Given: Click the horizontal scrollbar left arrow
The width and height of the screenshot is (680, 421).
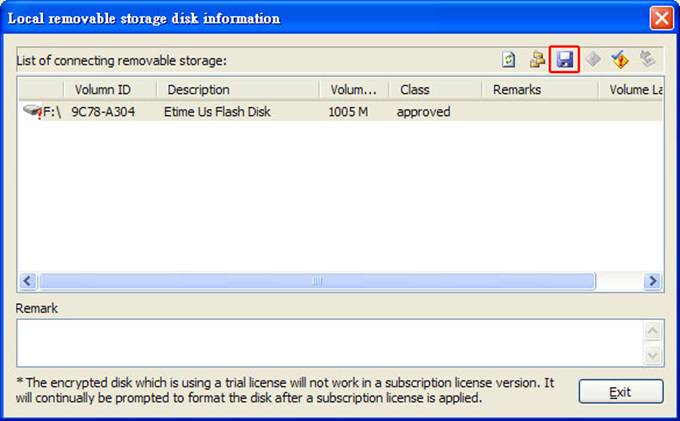Looking at the screenshot, I should pyautogui.click(x=28, y=281).
